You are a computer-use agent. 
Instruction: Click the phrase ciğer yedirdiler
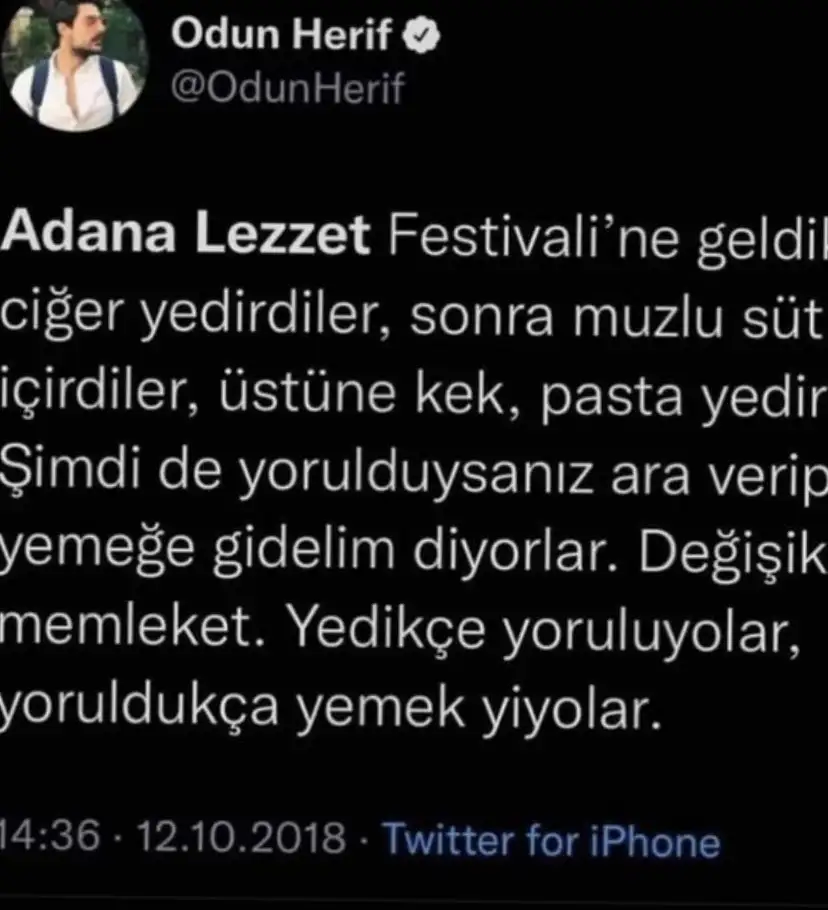click(x=189, y=316)
